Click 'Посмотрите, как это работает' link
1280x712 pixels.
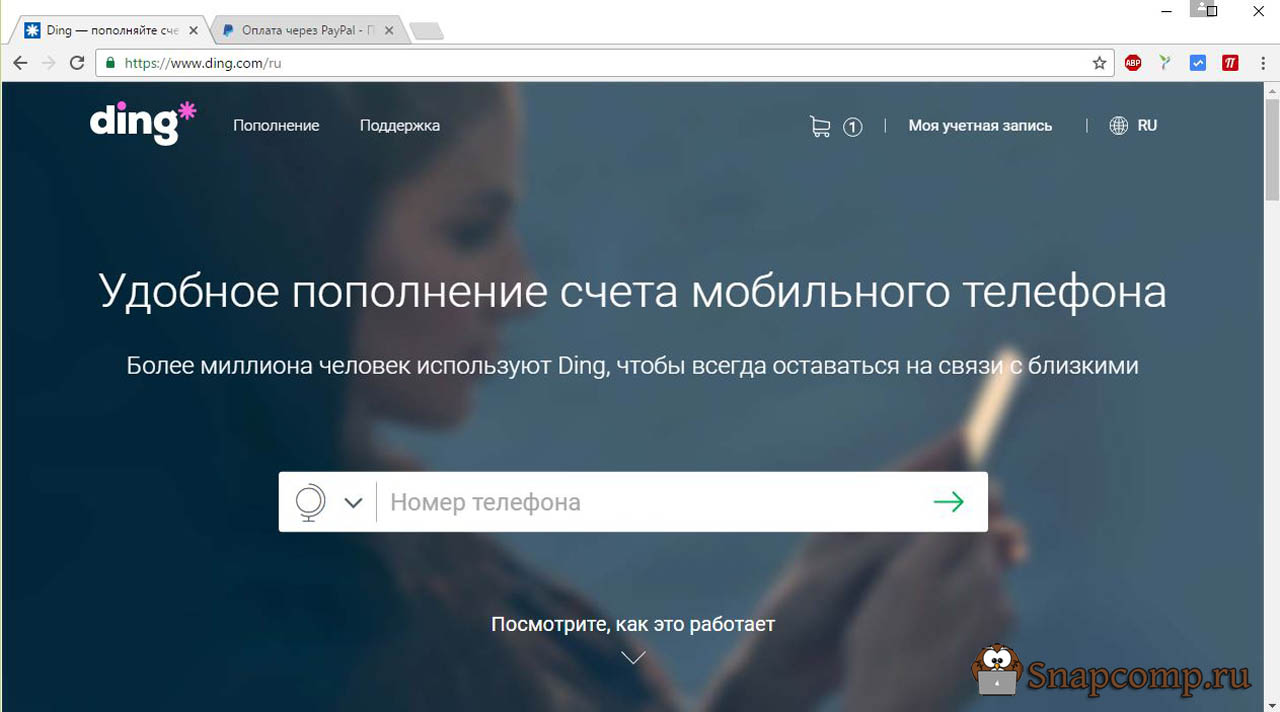(633, 624)
